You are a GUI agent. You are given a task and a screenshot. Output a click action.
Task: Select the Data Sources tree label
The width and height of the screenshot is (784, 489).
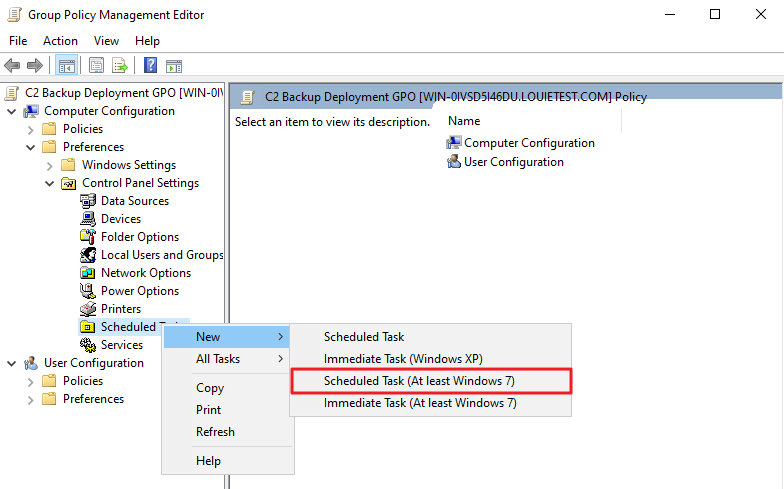tap(135, 201)
